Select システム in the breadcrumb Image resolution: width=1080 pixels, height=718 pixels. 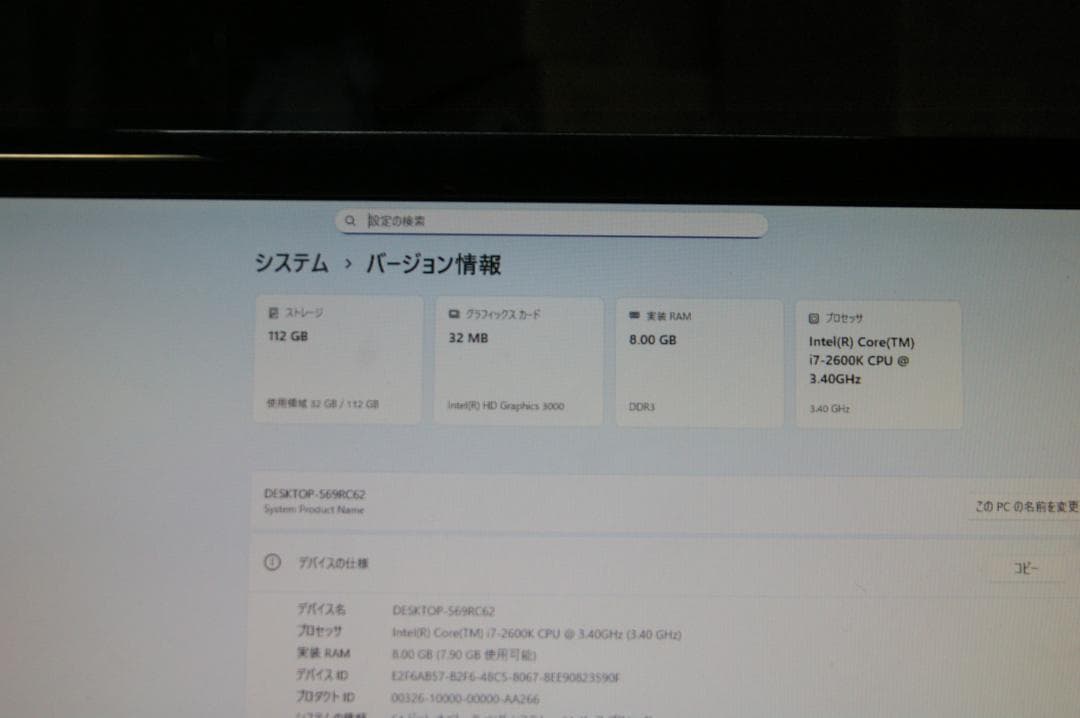coord(294,264)
